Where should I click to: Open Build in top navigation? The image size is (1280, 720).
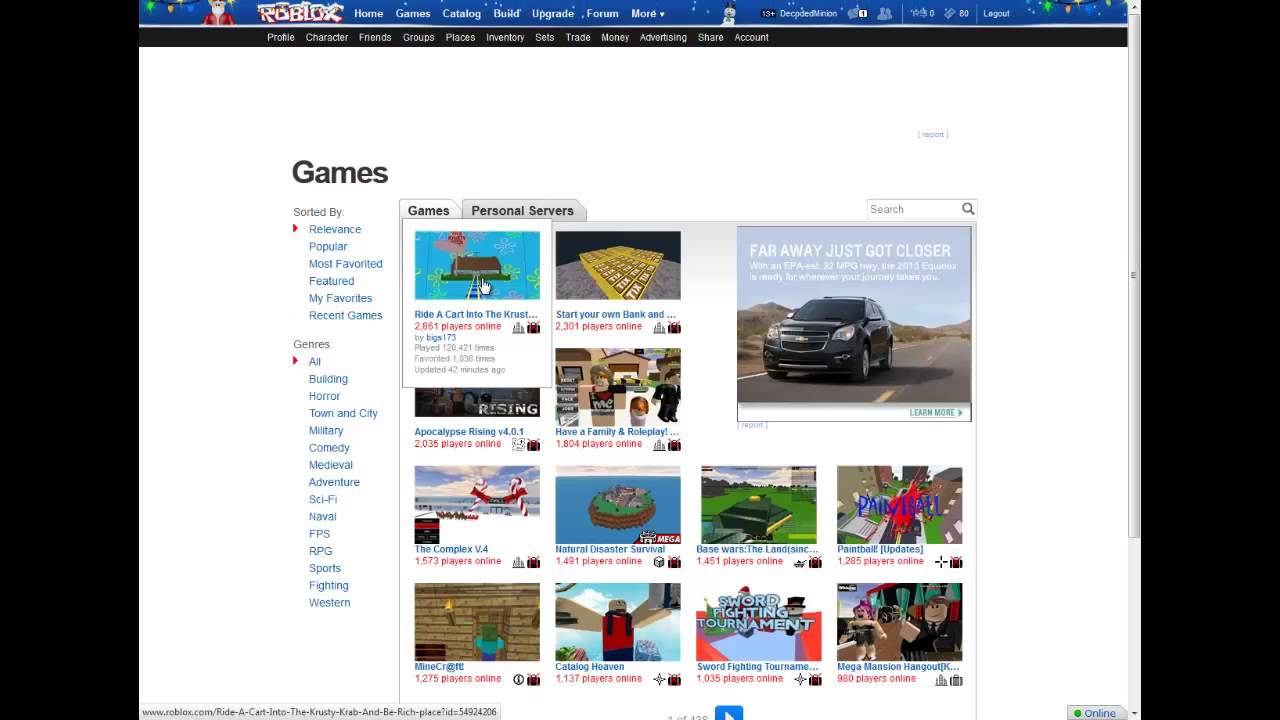506,13
